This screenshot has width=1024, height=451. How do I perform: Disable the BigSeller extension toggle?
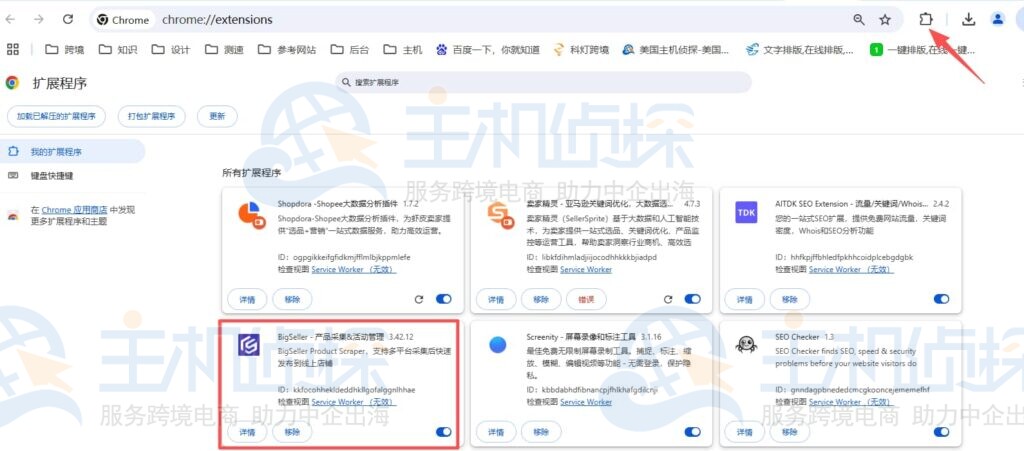[x=444, y=432]
